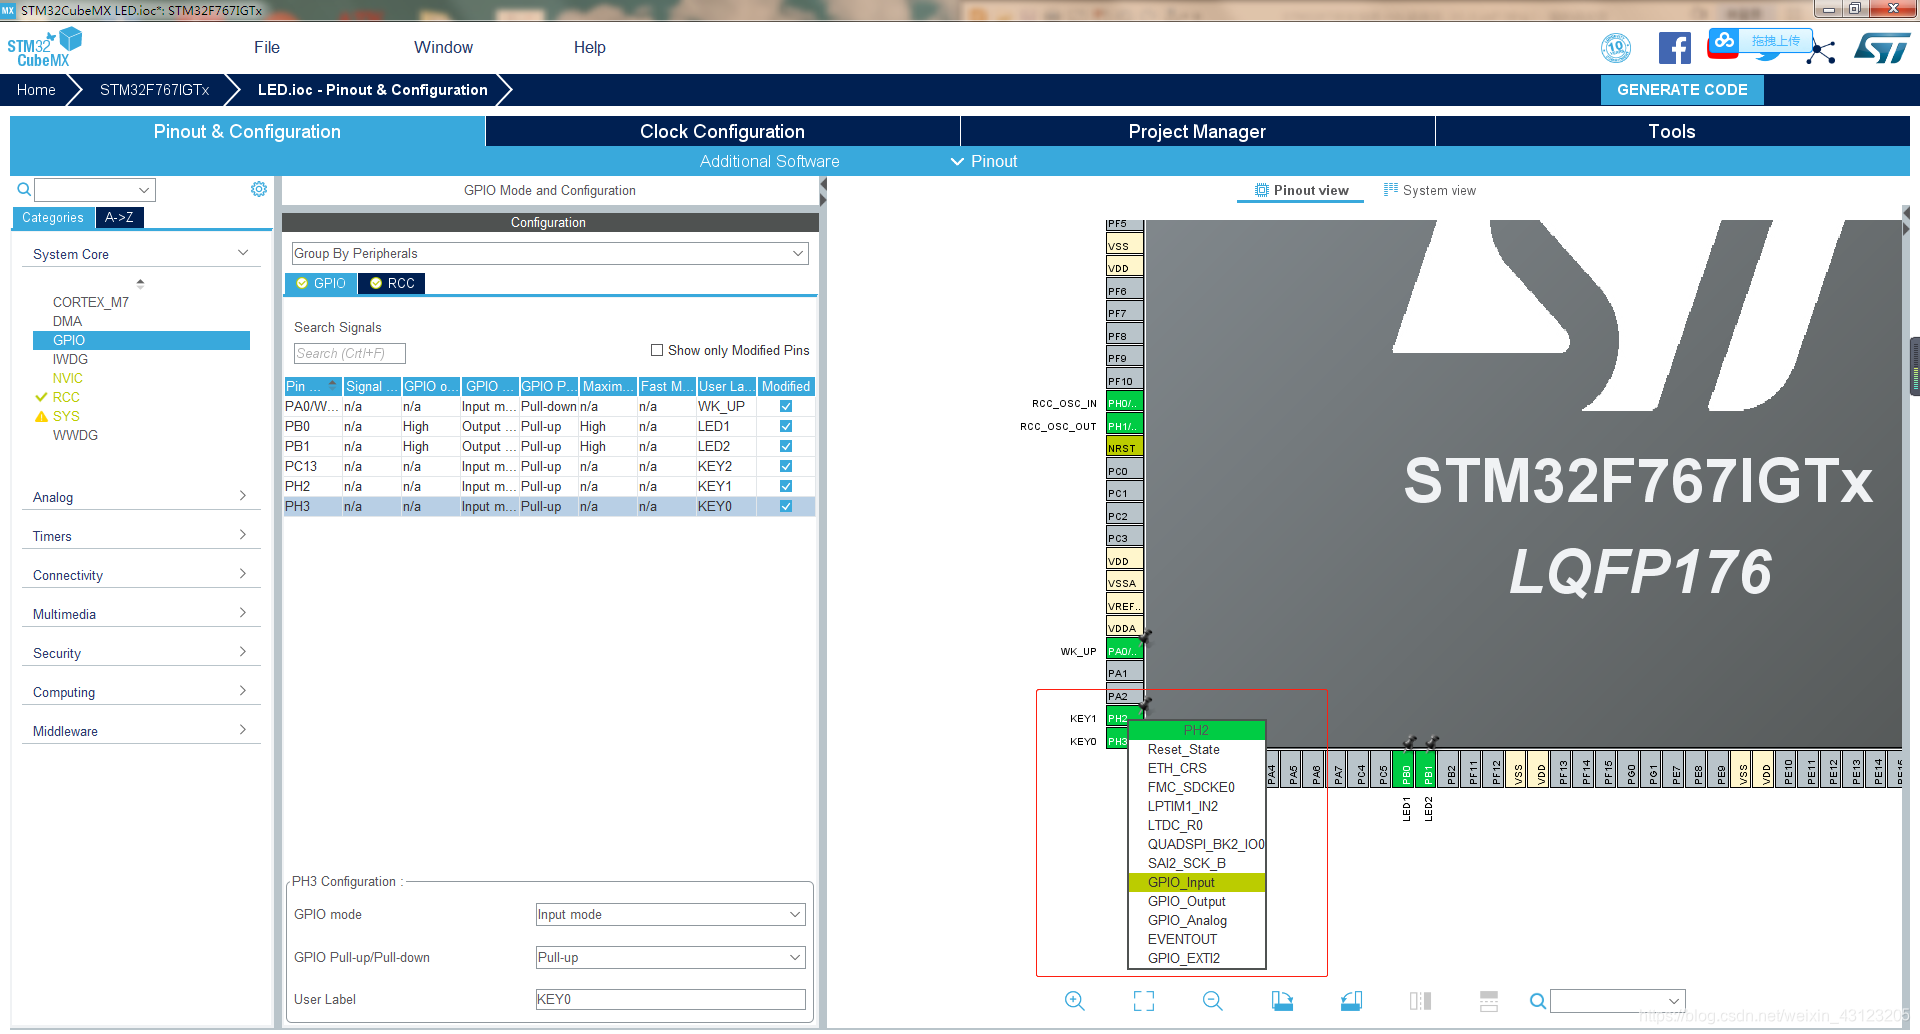1920x1034 pixels.
Task: Toggle Modified checkbox for PB1 row
Action: [x=786, y=446]
